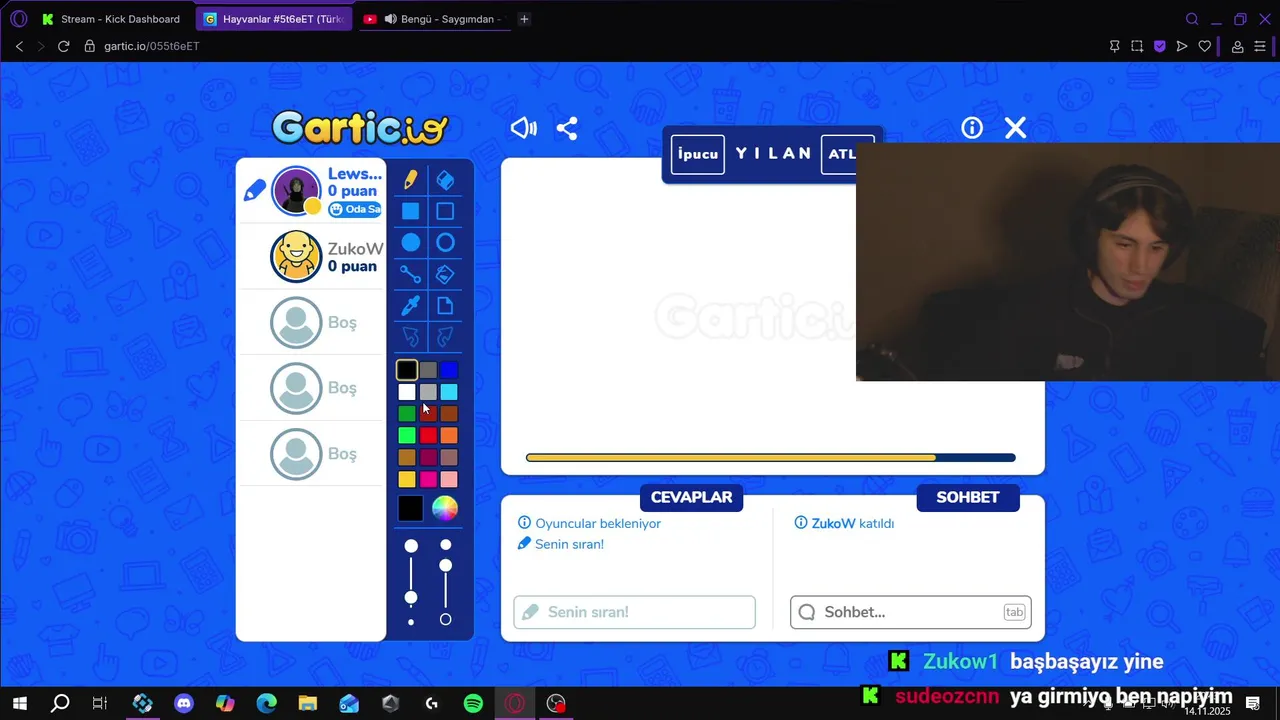
Task: Select the line tool
Action: pyautogui.click(x=411, y=274)
